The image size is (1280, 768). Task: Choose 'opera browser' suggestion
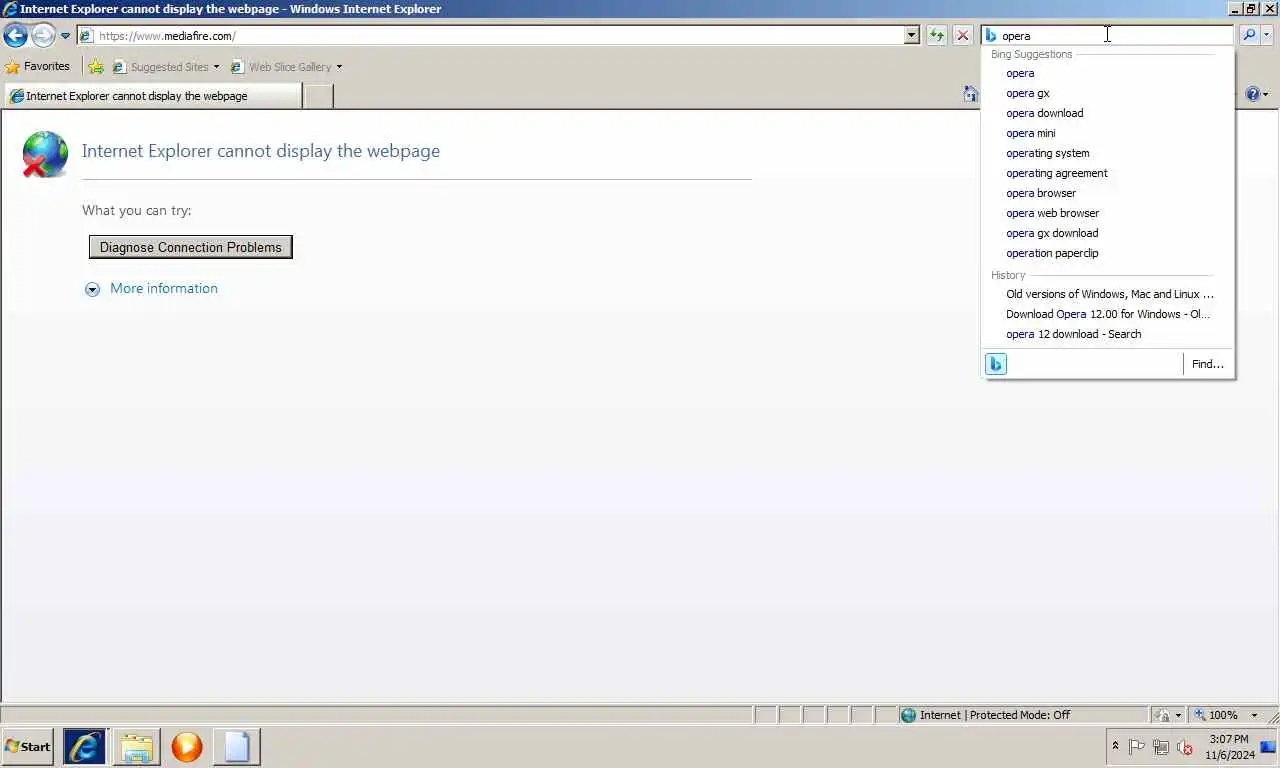coord(1108,193)
